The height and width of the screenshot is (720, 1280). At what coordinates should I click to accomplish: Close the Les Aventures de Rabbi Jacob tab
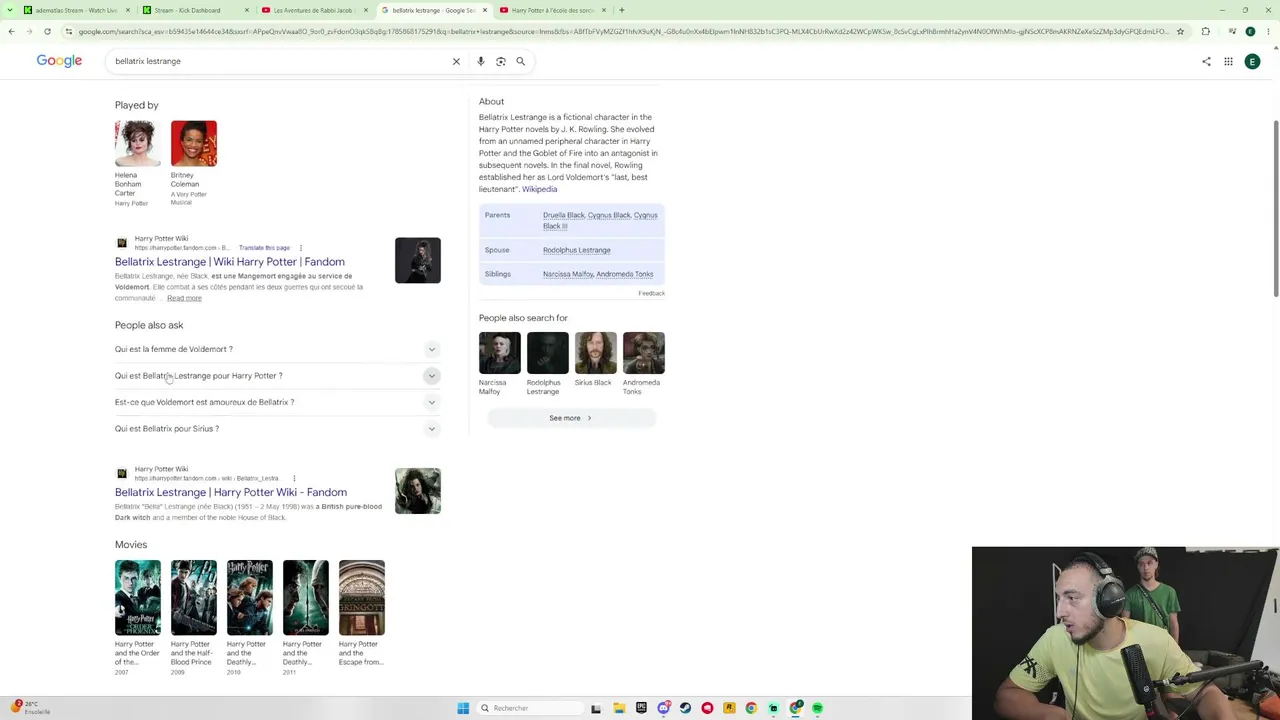click(366, 10)
